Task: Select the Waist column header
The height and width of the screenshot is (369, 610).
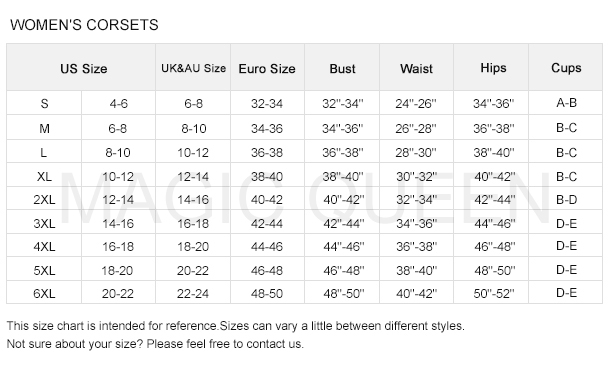Action: (416, 68)
